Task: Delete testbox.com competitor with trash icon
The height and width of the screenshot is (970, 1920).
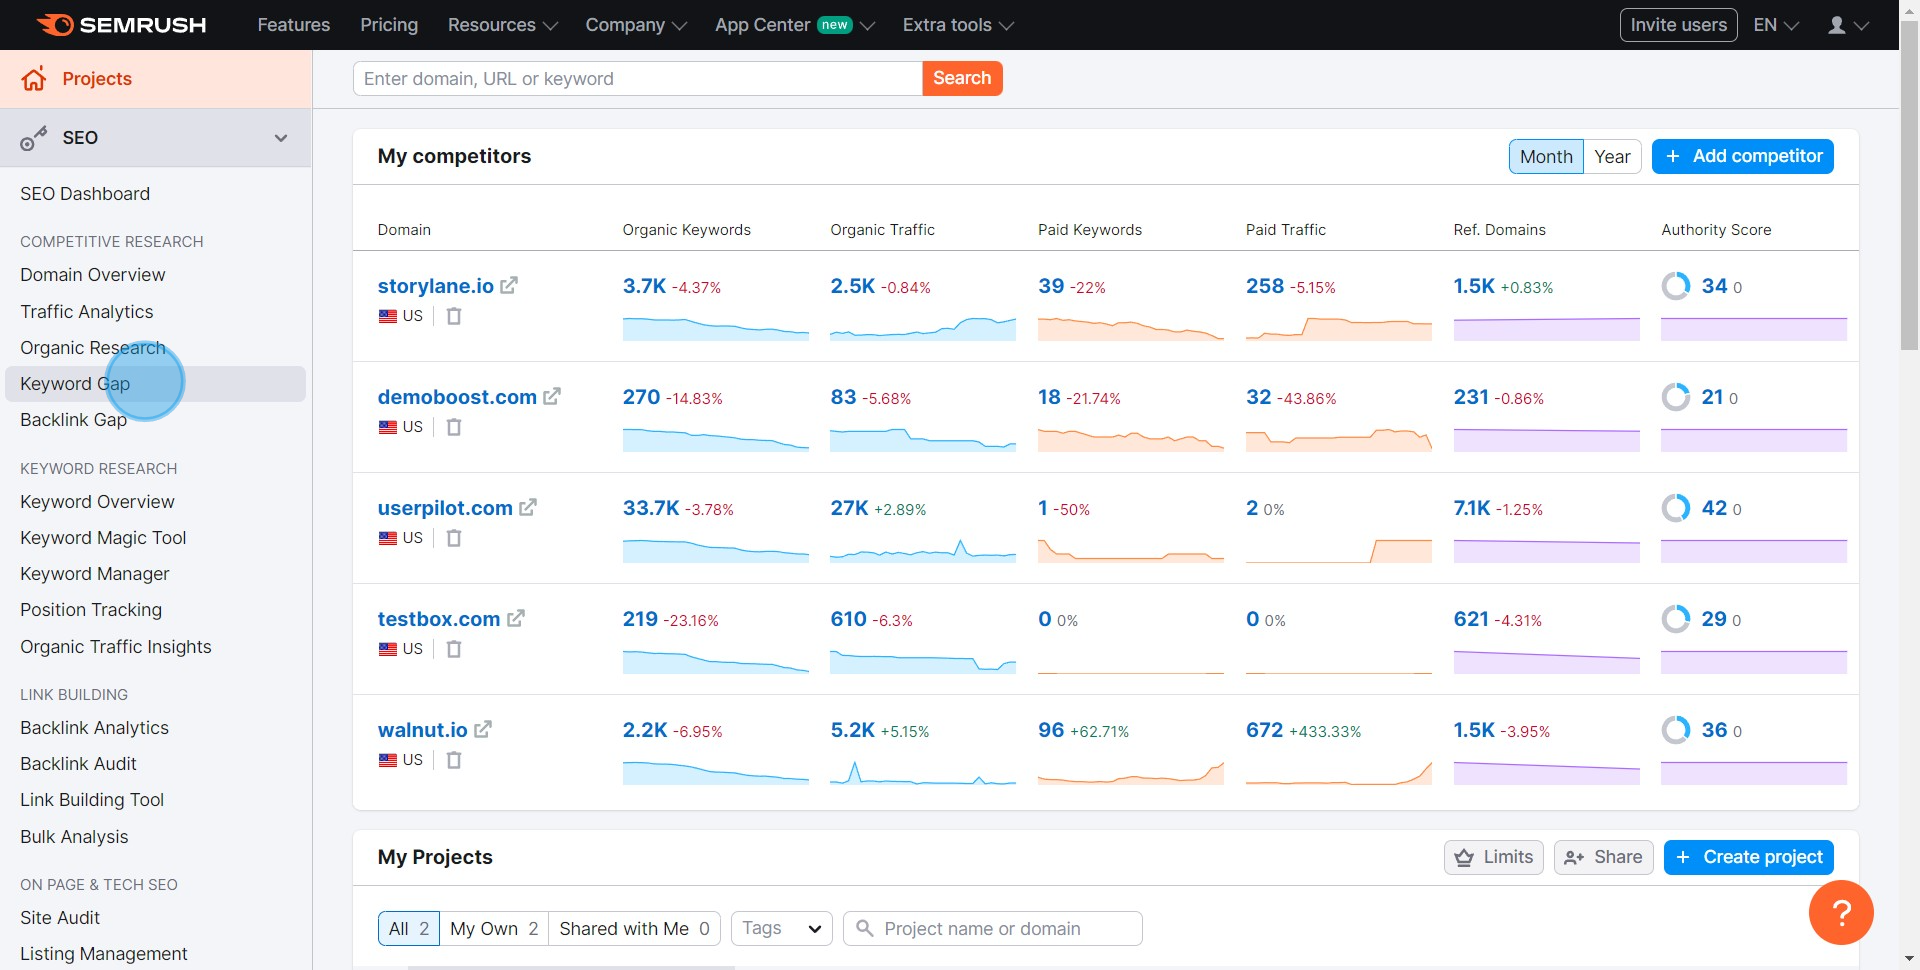Action: (x=454, y=649)
